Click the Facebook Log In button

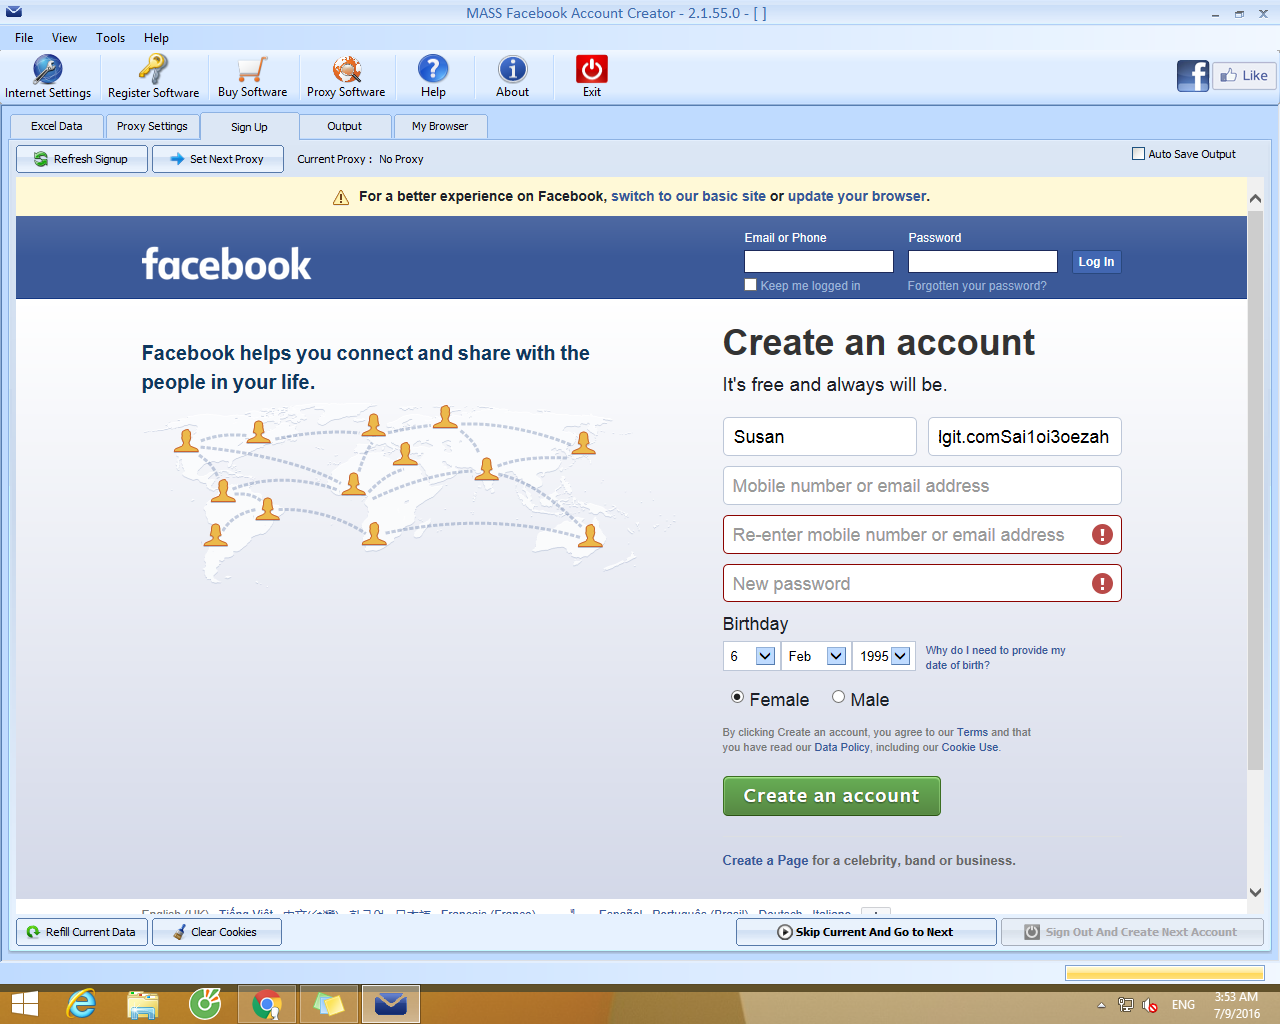(x=1096, y=262)
